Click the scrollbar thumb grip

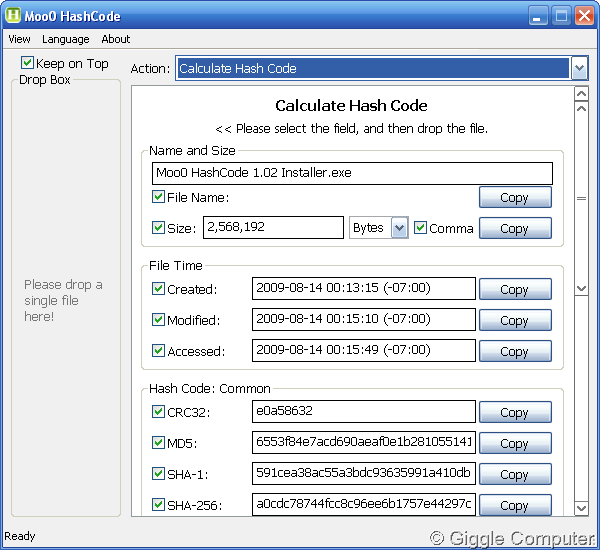[581, 198]
